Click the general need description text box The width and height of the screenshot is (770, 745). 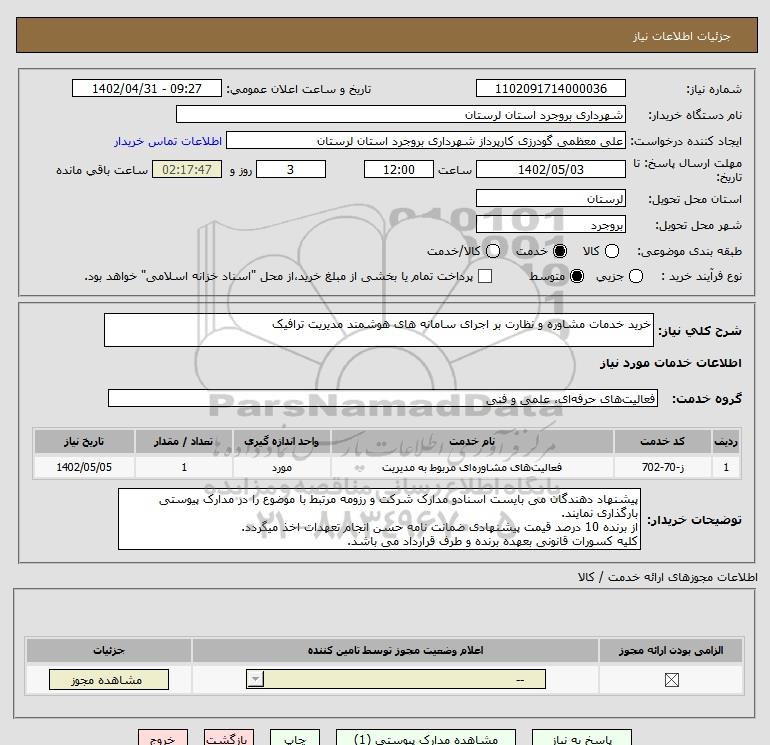pyautogui.click(x=379, y=330)
